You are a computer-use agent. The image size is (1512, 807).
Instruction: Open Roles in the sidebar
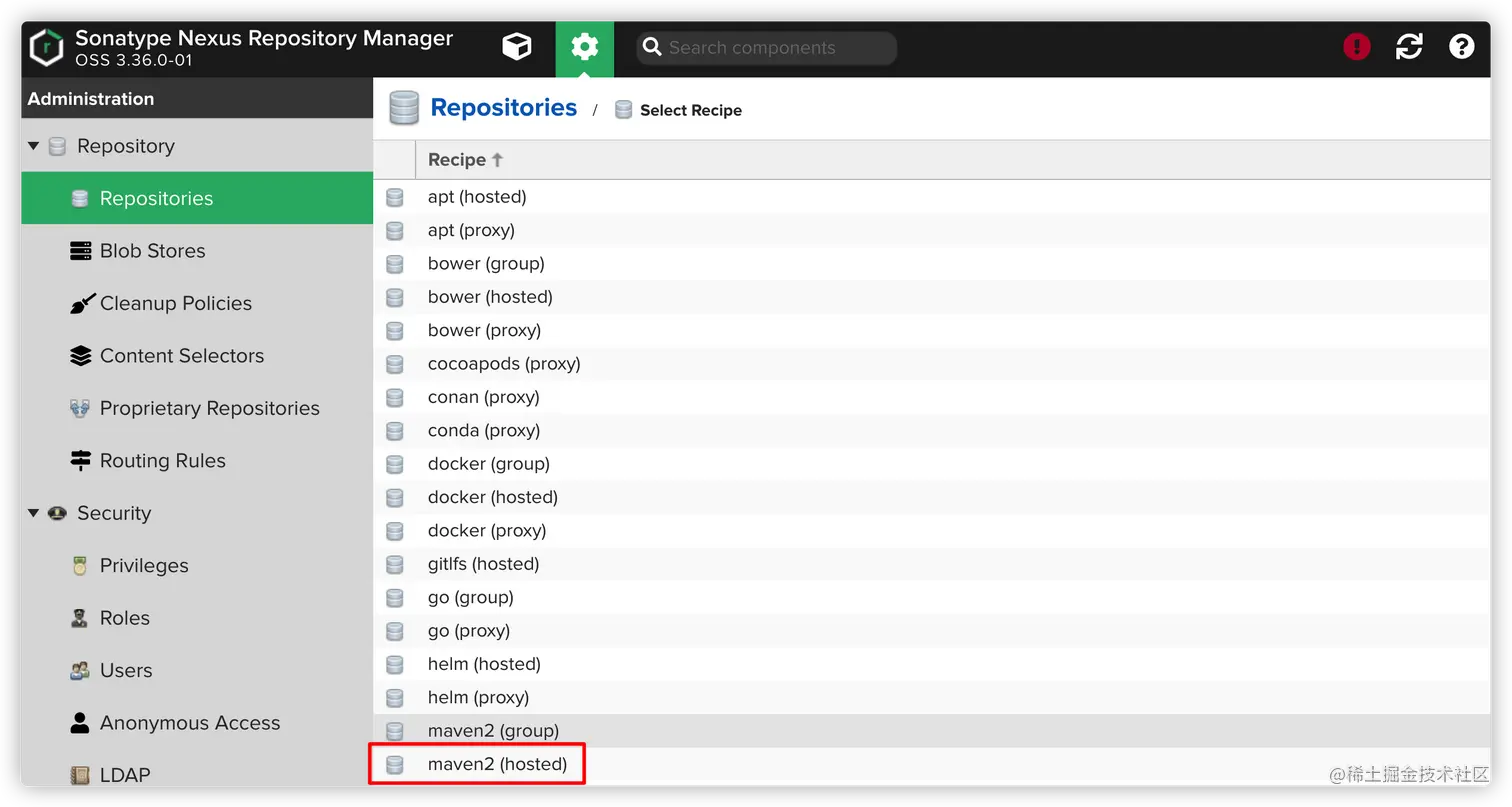(x=197, y=618)
